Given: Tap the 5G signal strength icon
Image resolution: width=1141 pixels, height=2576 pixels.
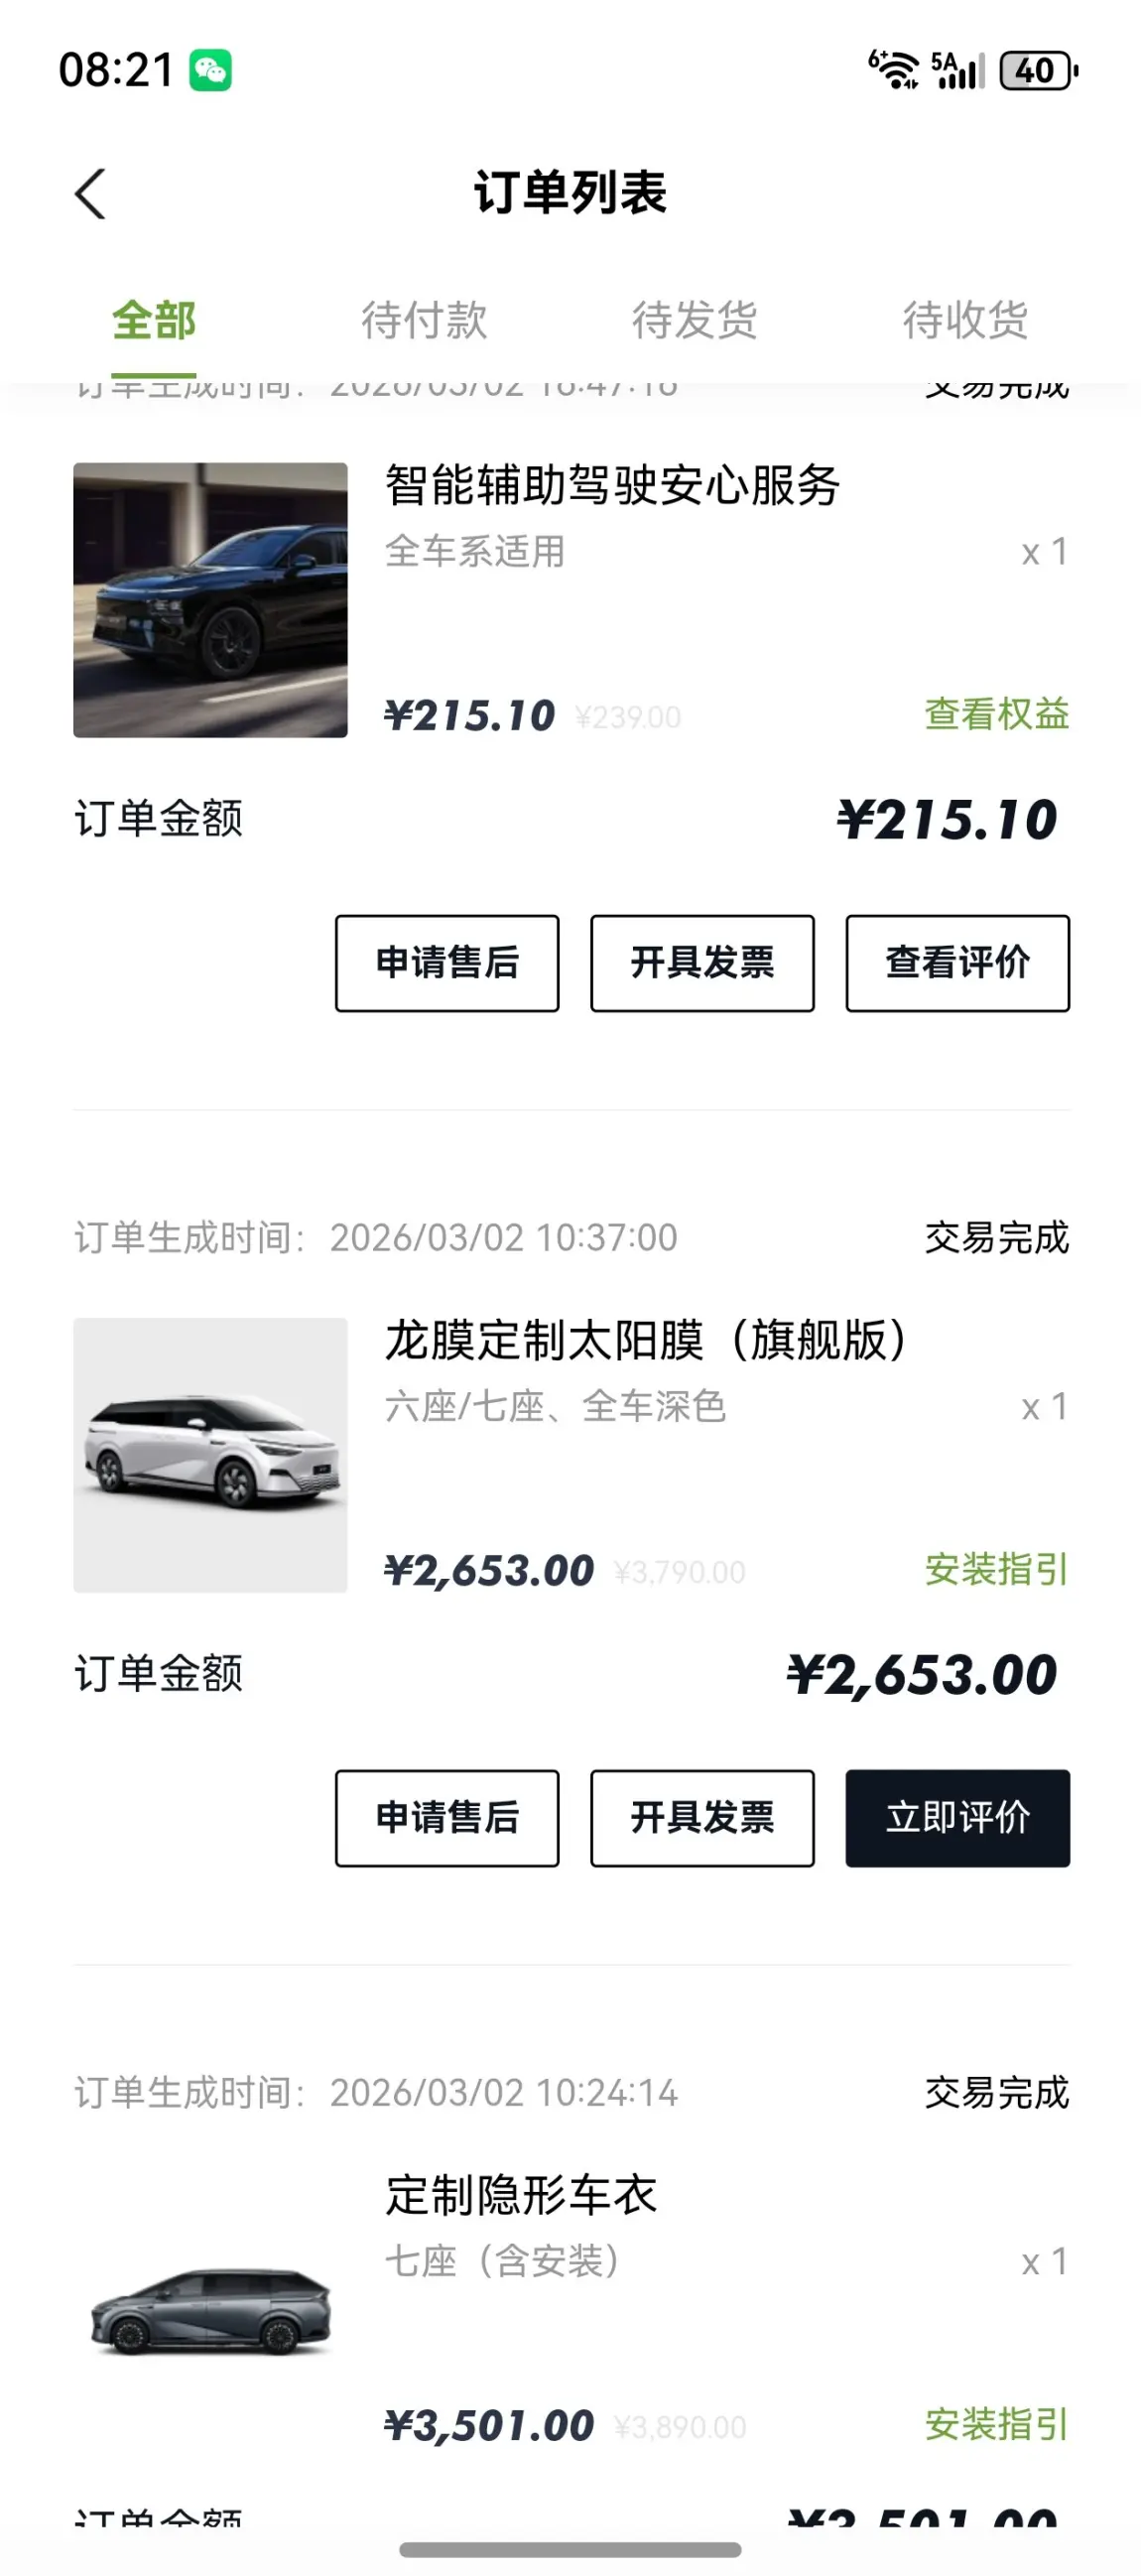Looking at the screenshot, I should 957,70.
